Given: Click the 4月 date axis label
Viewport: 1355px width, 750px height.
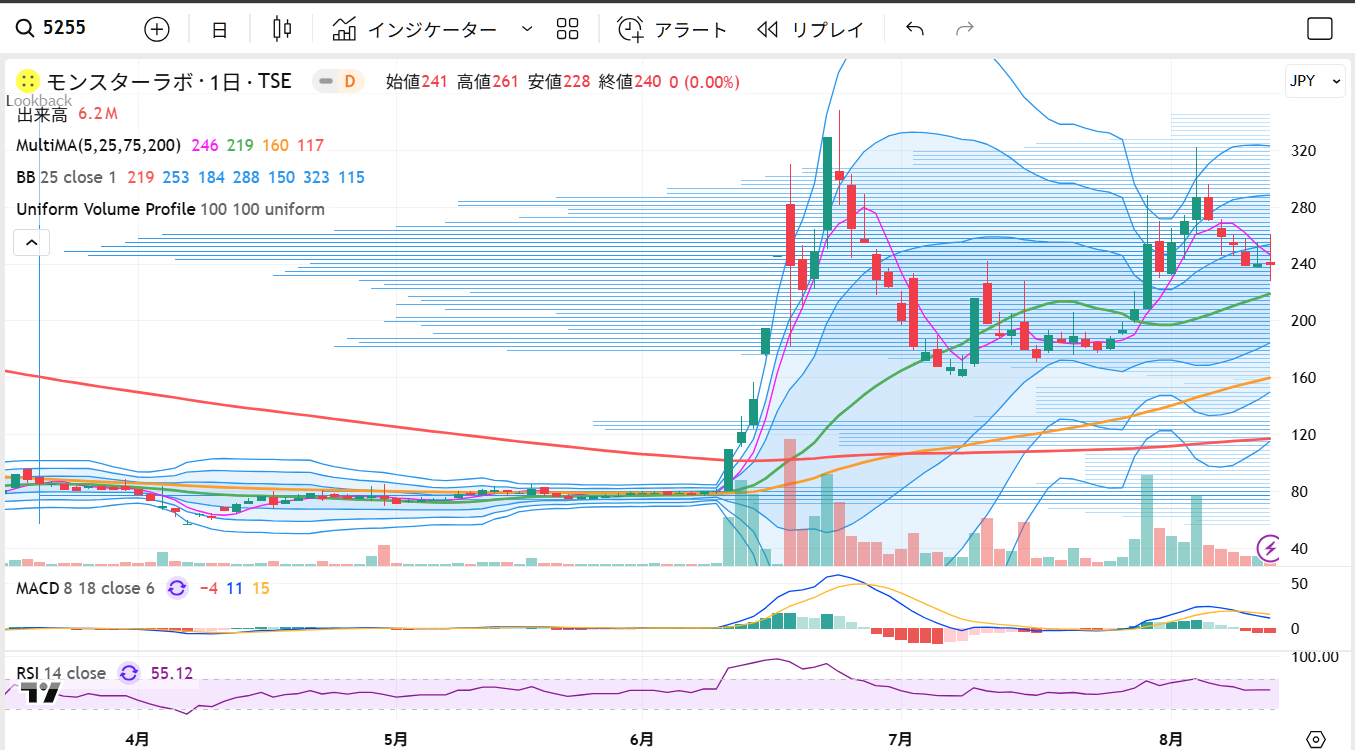Looking at the screenshot, I should 138,739.
